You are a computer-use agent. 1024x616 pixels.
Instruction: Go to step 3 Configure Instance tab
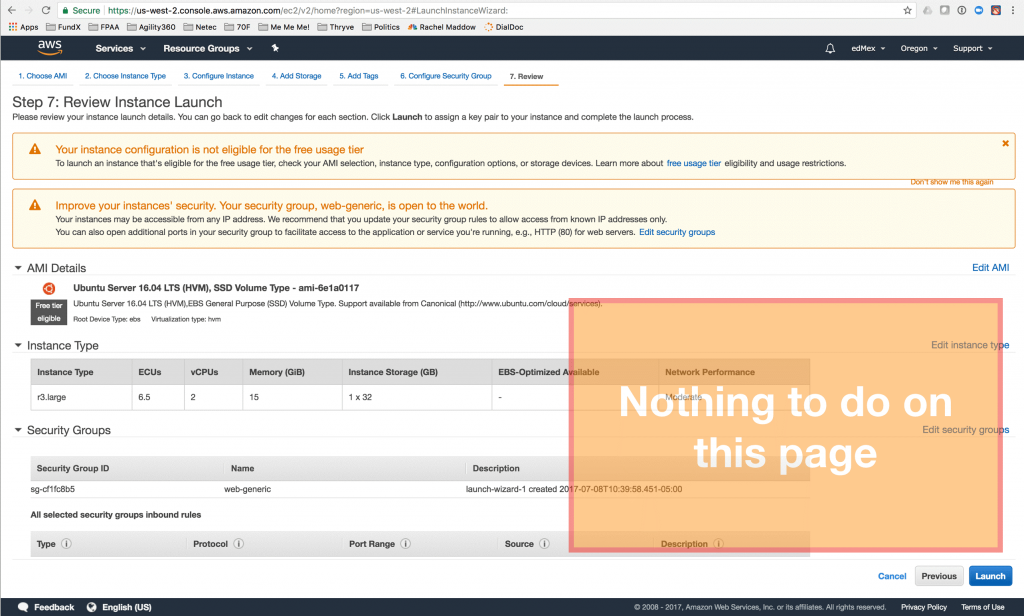218,76
